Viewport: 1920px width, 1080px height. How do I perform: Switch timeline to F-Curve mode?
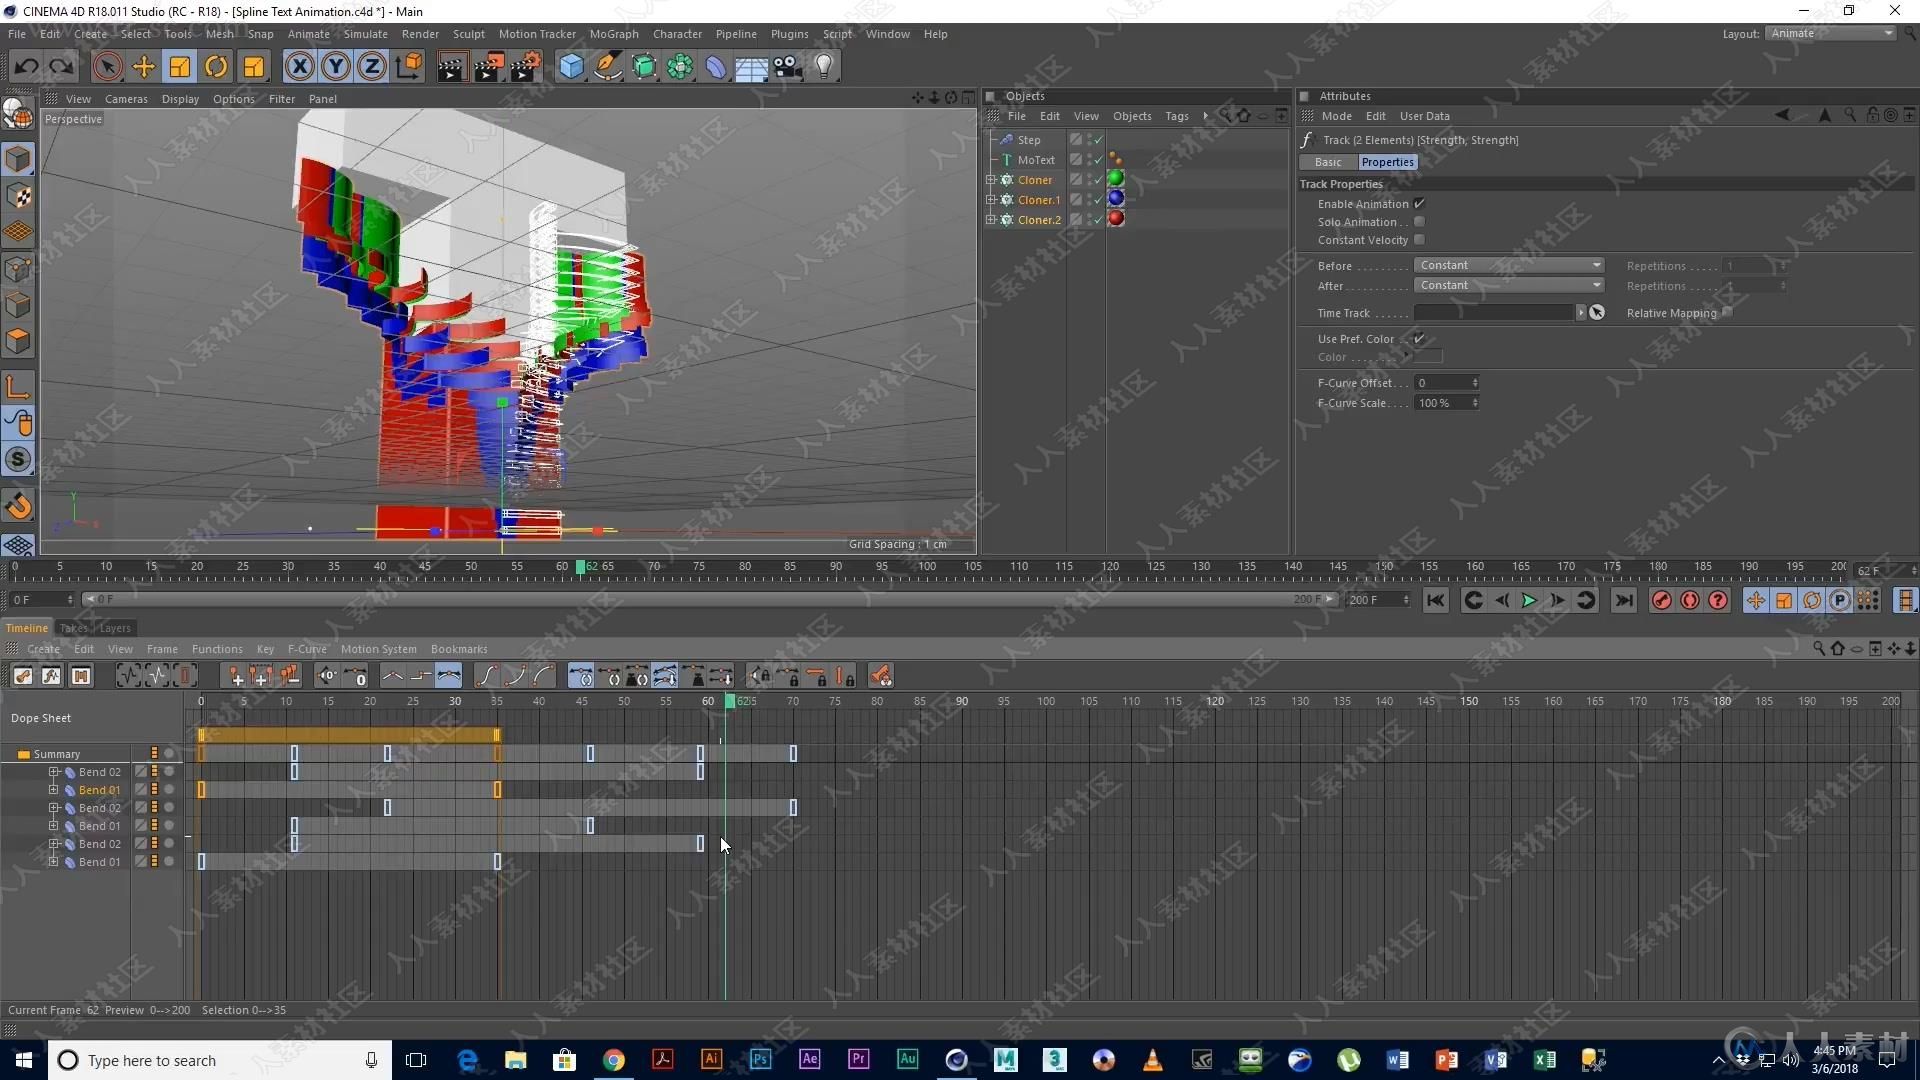[x=51, y=676]
